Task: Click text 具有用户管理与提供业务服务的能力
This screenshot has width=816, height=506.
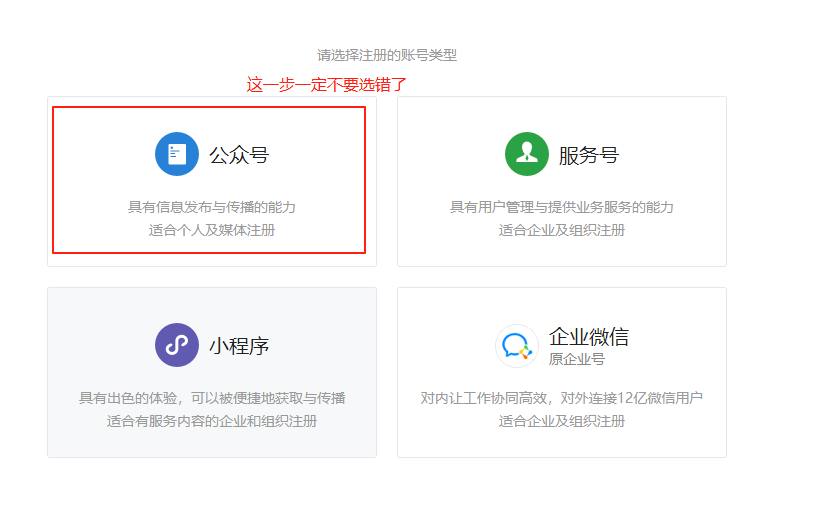Action: 562,207
